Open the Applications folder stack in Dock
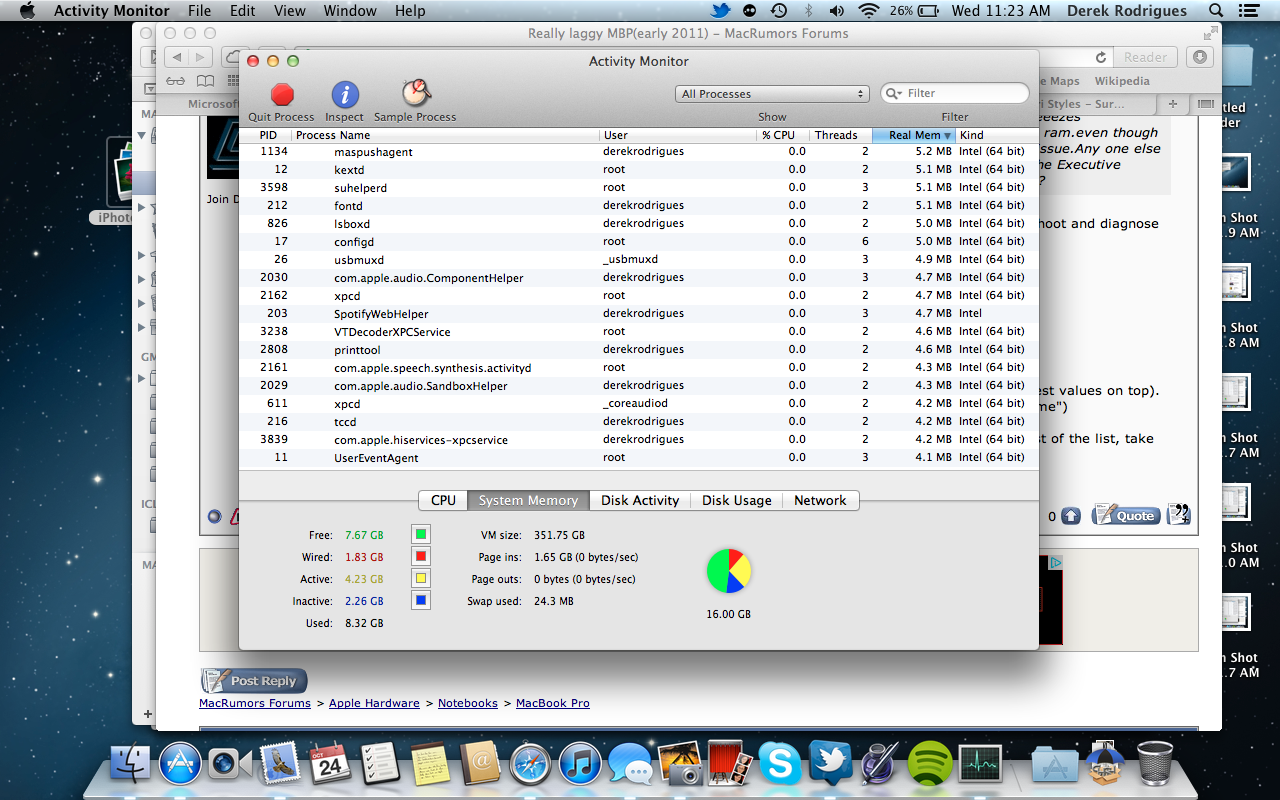Viewport: 1280px width, 800px height. pos(1055,765)
